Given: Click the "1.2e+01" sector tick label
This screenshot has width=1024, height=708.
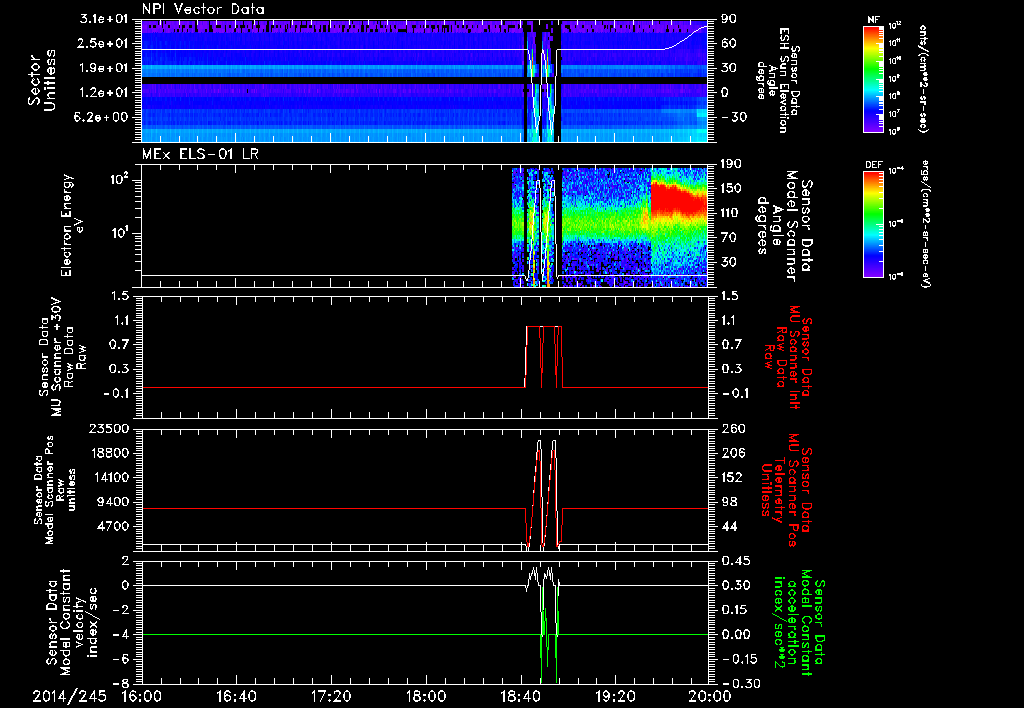Looking at the screenshot, I should pos(103,92).
